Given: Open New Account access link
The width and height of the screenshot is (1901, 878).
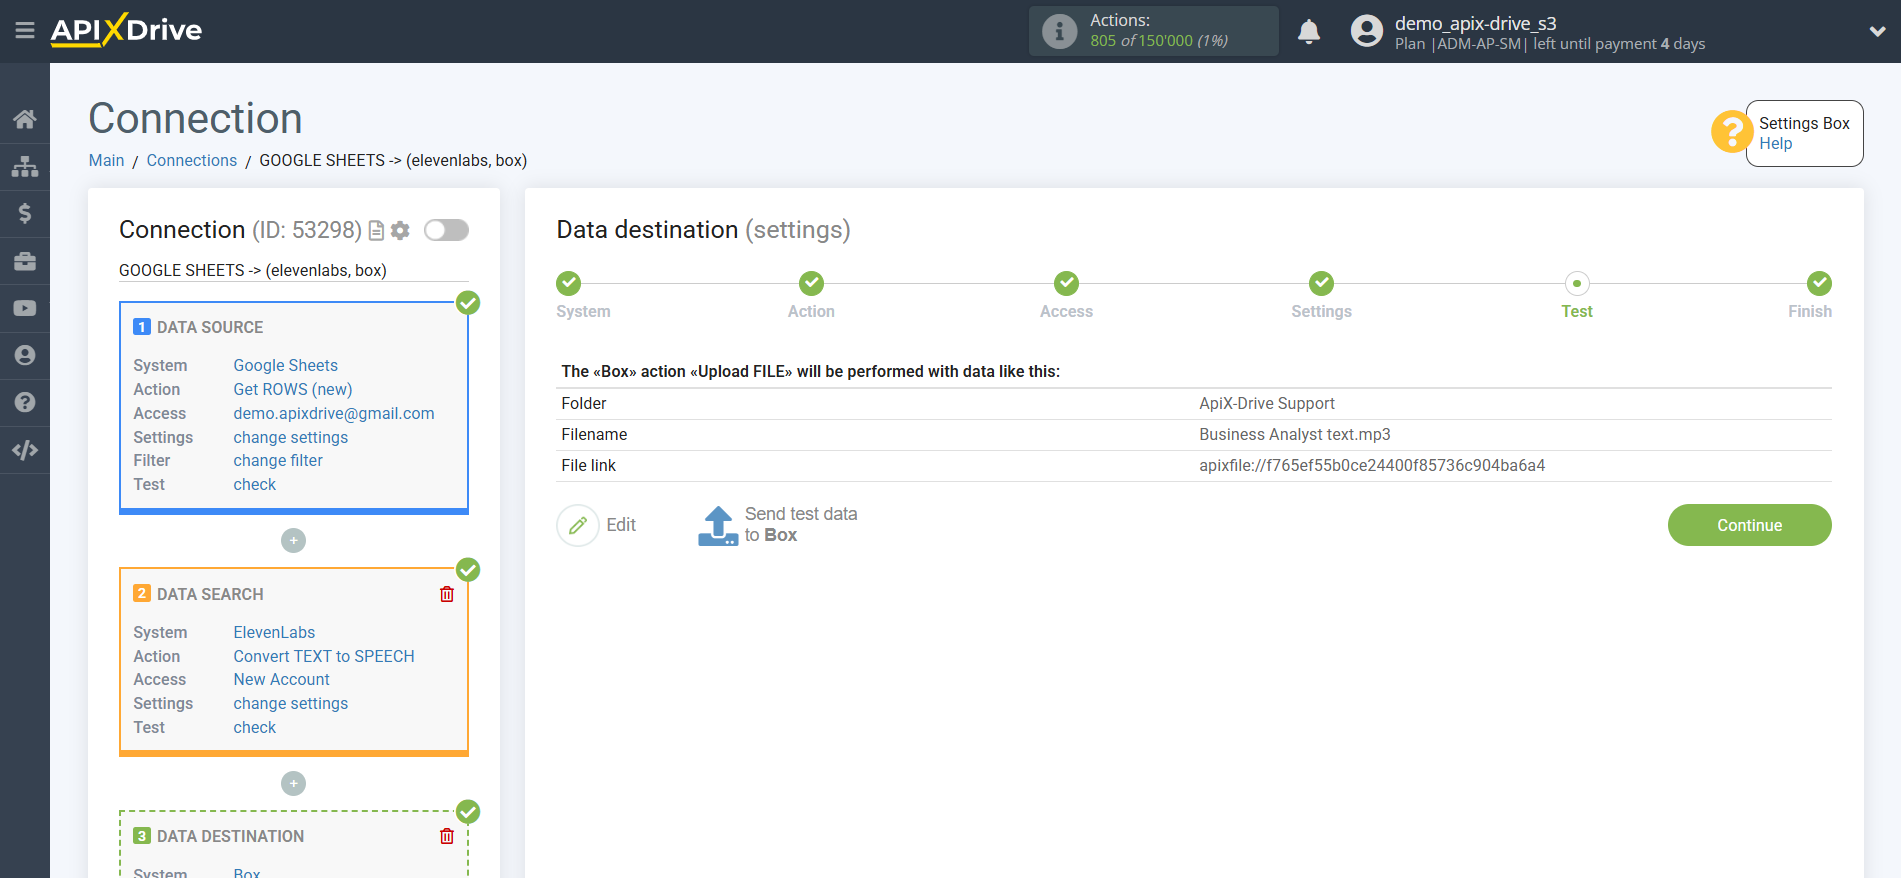Looking at the screenshot, I should click(281, 679).
